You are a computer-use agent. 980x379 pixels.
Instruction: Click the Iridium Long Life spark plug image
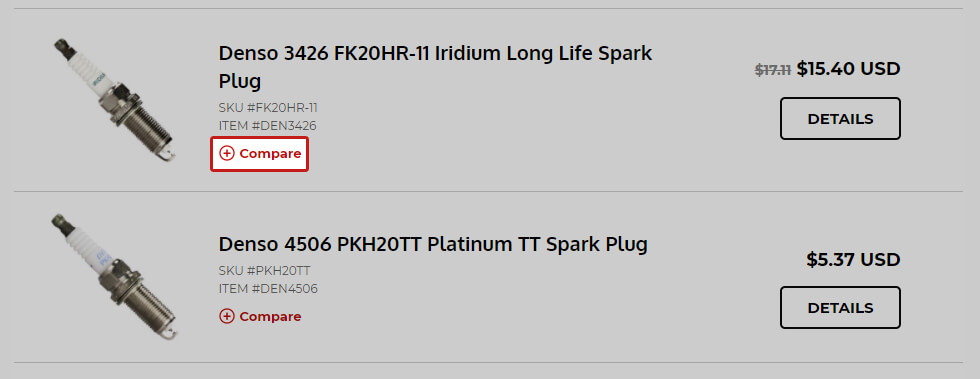(114, 99)
